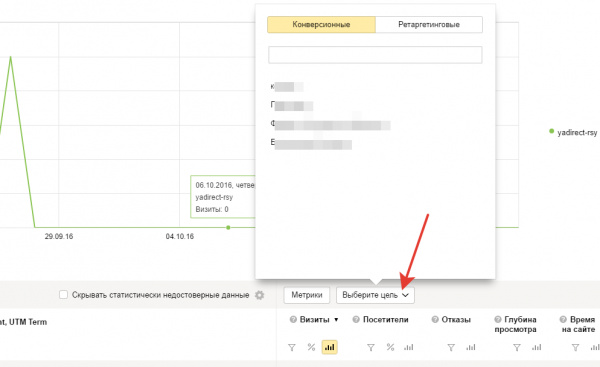Image resolution: width=600 pixels, height=367 pixels.
Task: Tick the Скрывать статистически недостоверные данные checkbox
Action: [x=64, y=295]
